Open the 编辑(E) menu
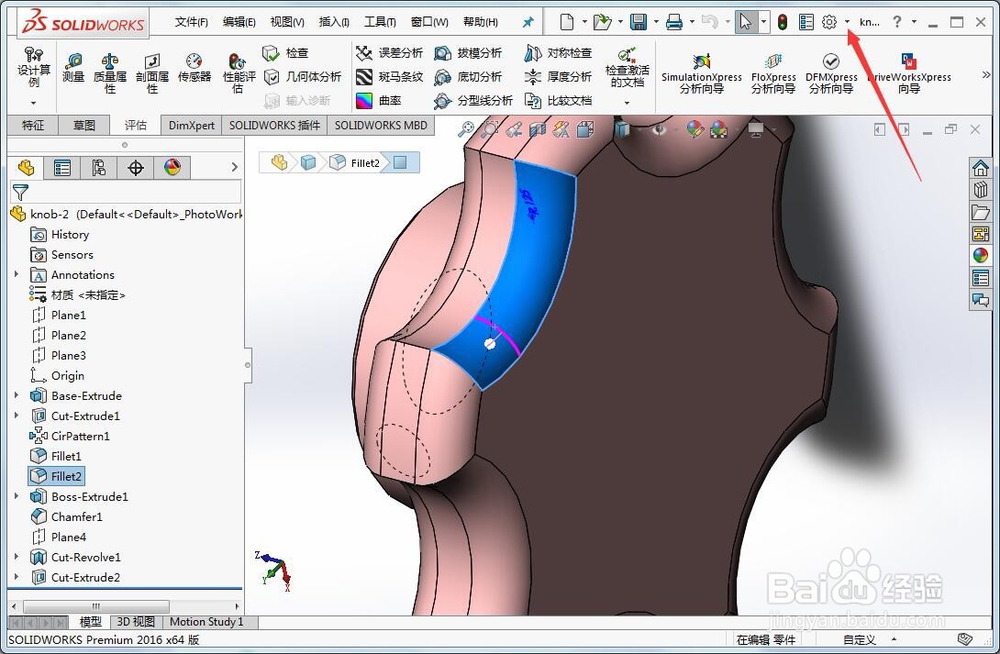This screenshot has width=1000, height=654. [x=239, y=22]
